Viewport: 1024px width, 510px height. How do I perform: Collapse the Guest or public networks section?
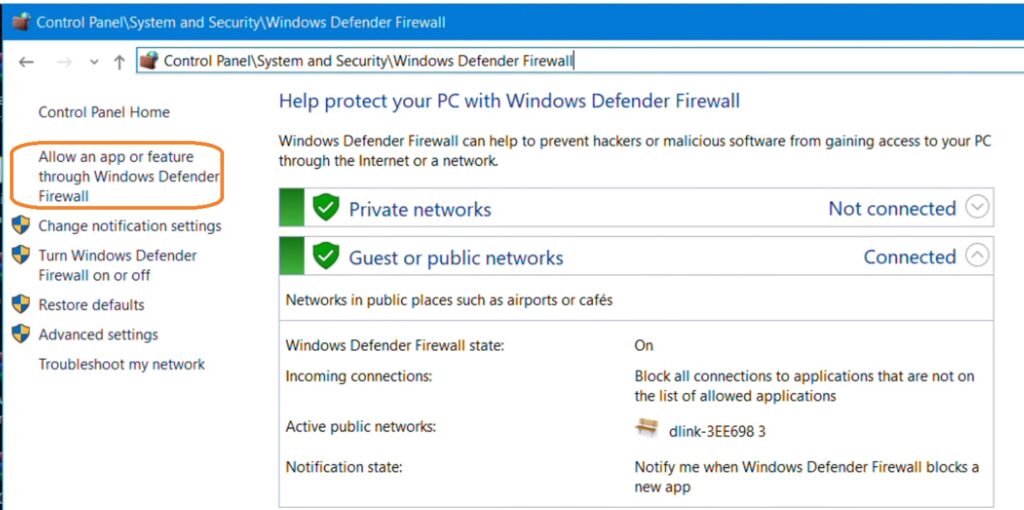[x=977, y=256]
